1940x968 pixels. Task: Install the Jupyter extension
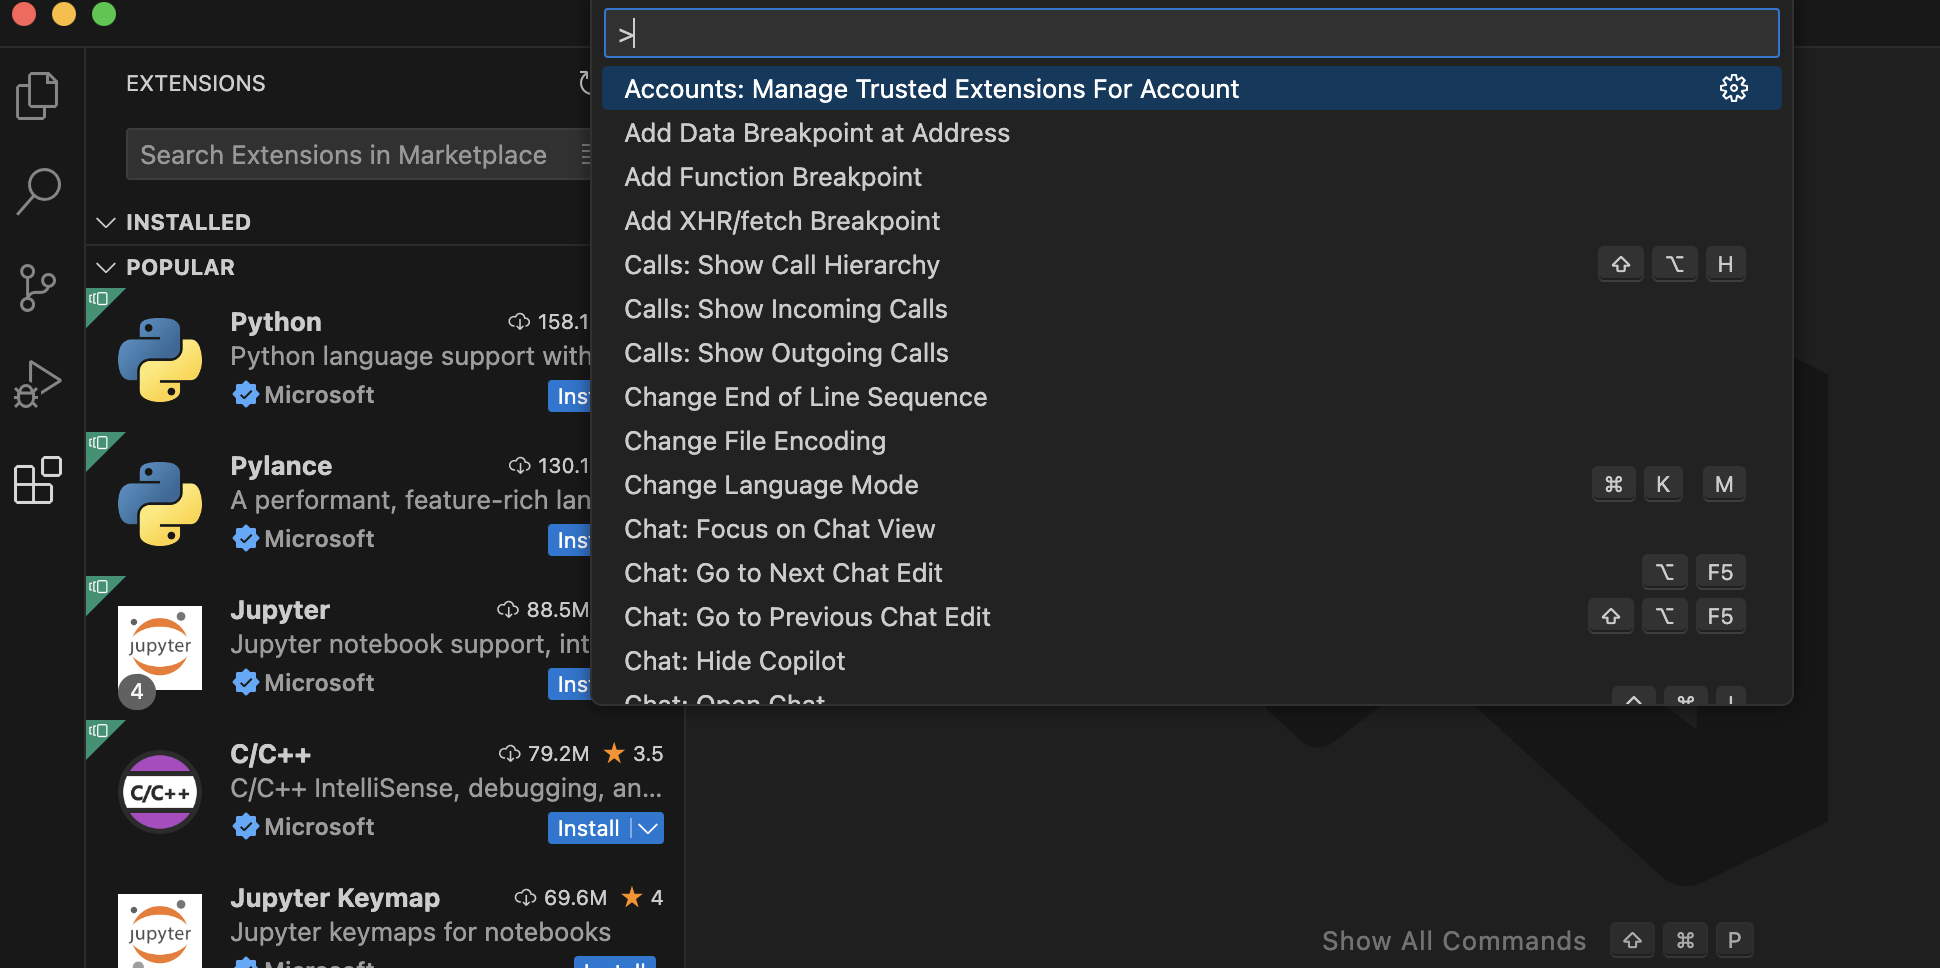(570, 684)
